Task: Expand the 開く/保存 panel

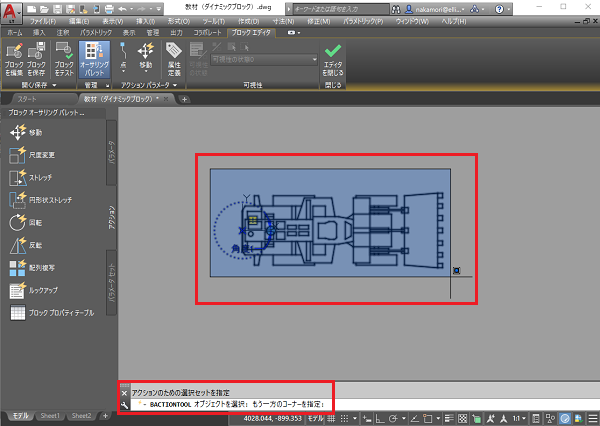Action: 39,85
